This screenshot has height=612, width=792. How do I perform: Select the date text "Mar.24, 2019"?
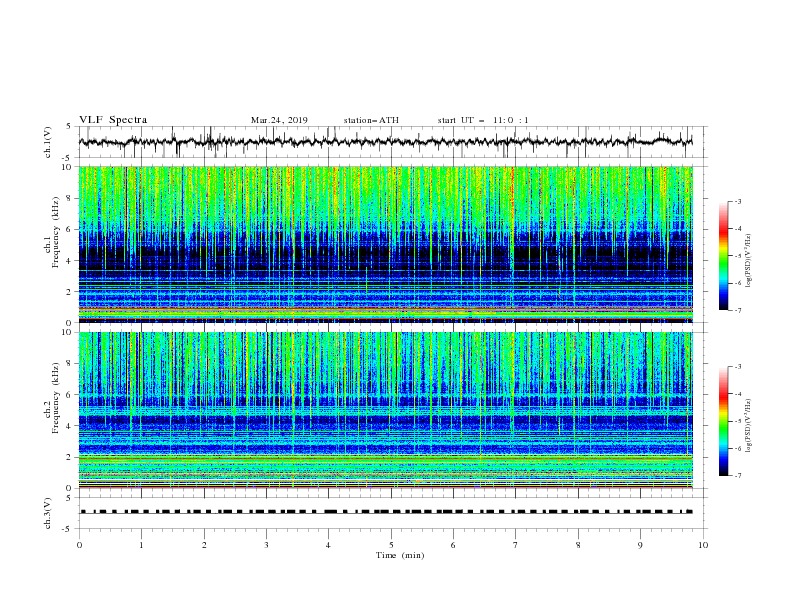click(279, 120)
